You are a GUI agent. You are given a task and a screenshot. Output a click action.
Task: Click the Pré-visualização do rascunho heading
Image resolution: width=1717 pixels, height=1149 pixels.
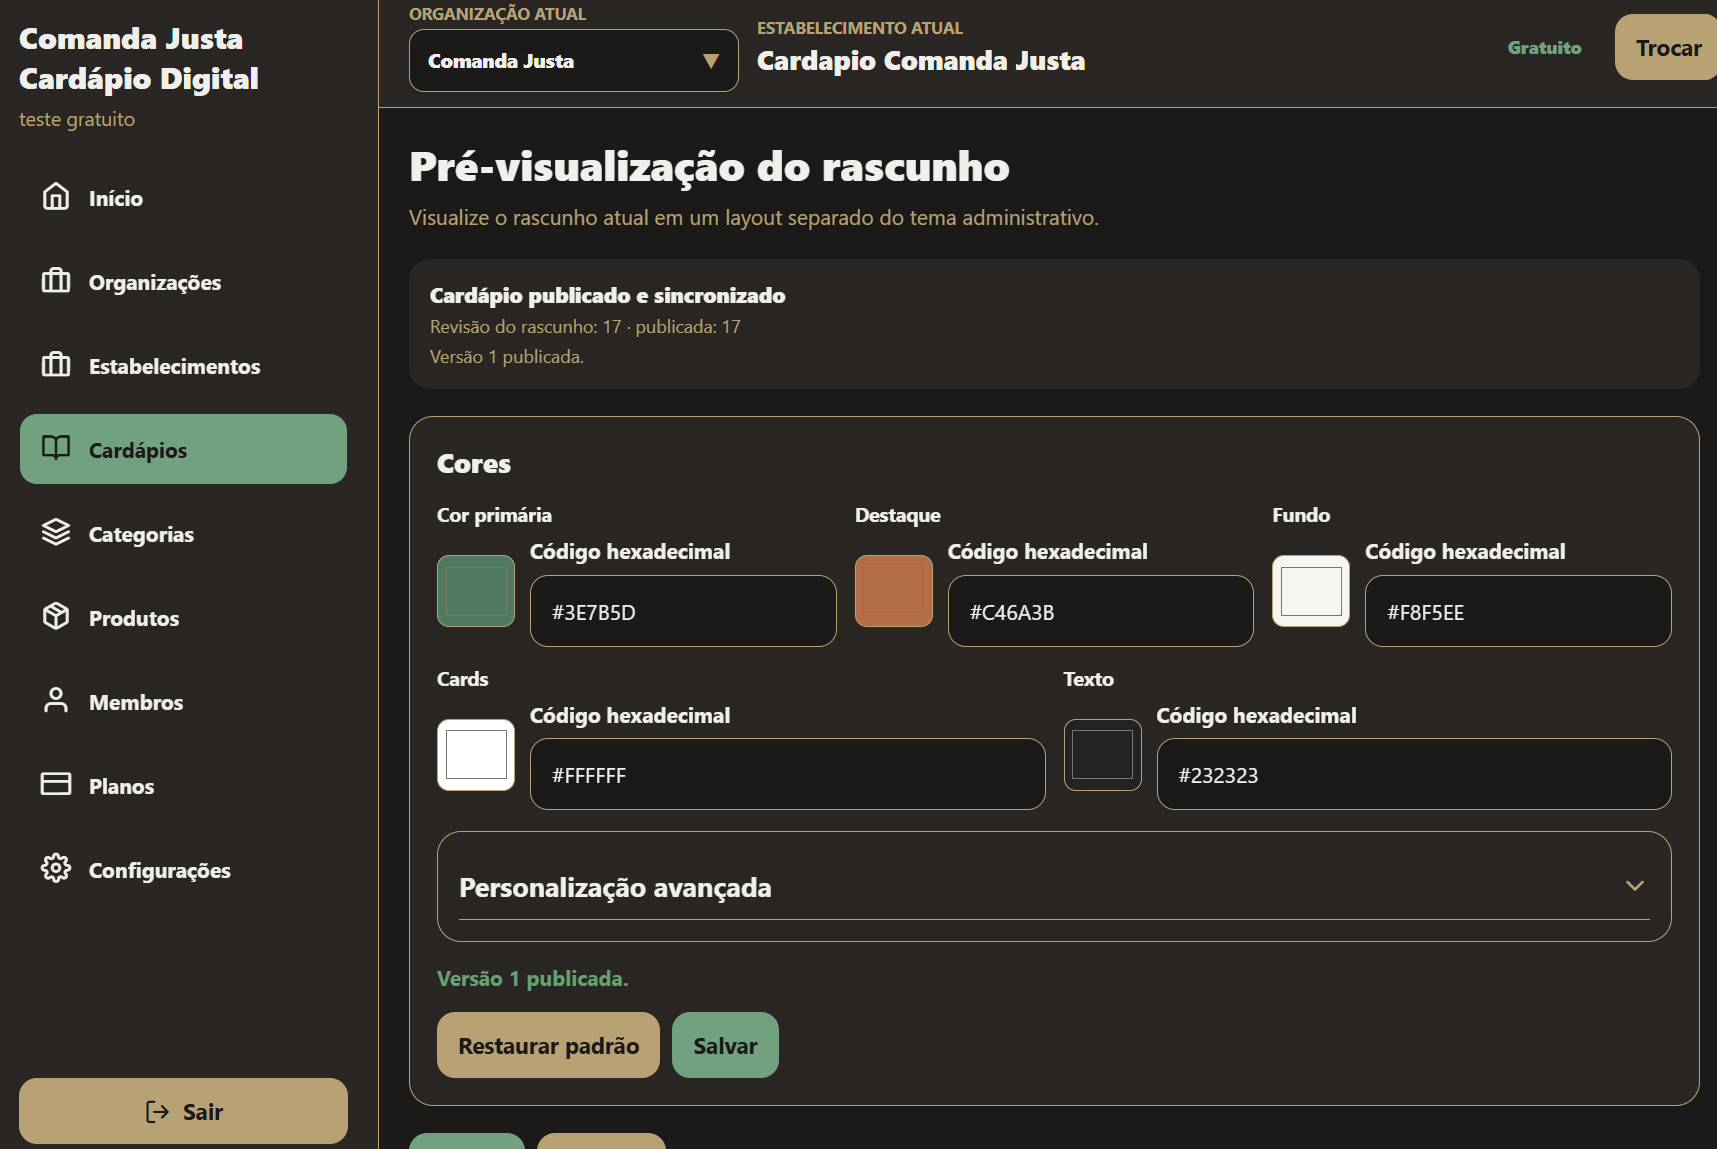710,167
